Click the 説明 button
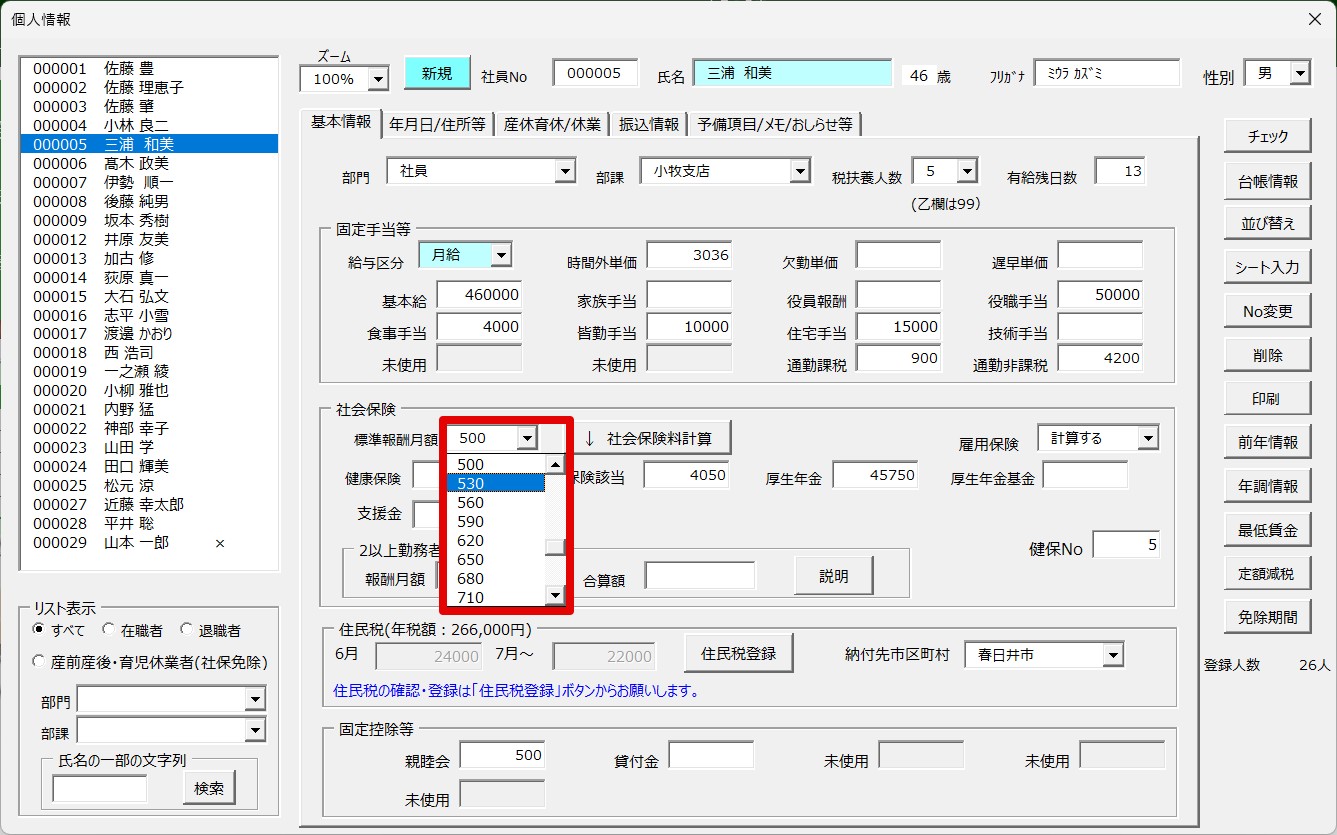The height and width of the screenshot is (835, 1337). (833, 576)
